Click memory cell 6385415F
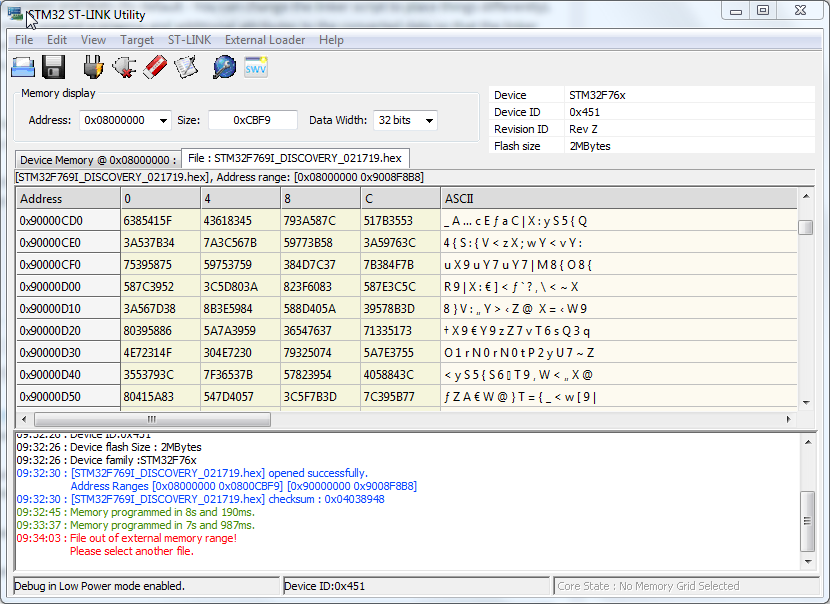This screenshot has height=604, width=830. click(161, 221)
